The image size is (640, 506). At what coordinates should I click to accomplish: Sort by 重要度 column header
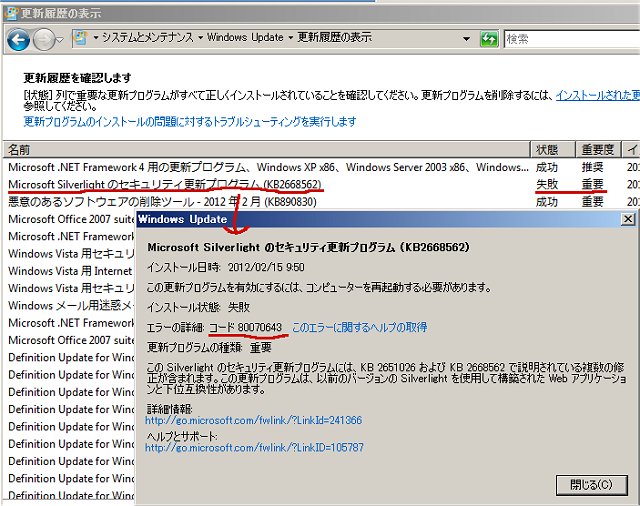(x=598, y=150)
